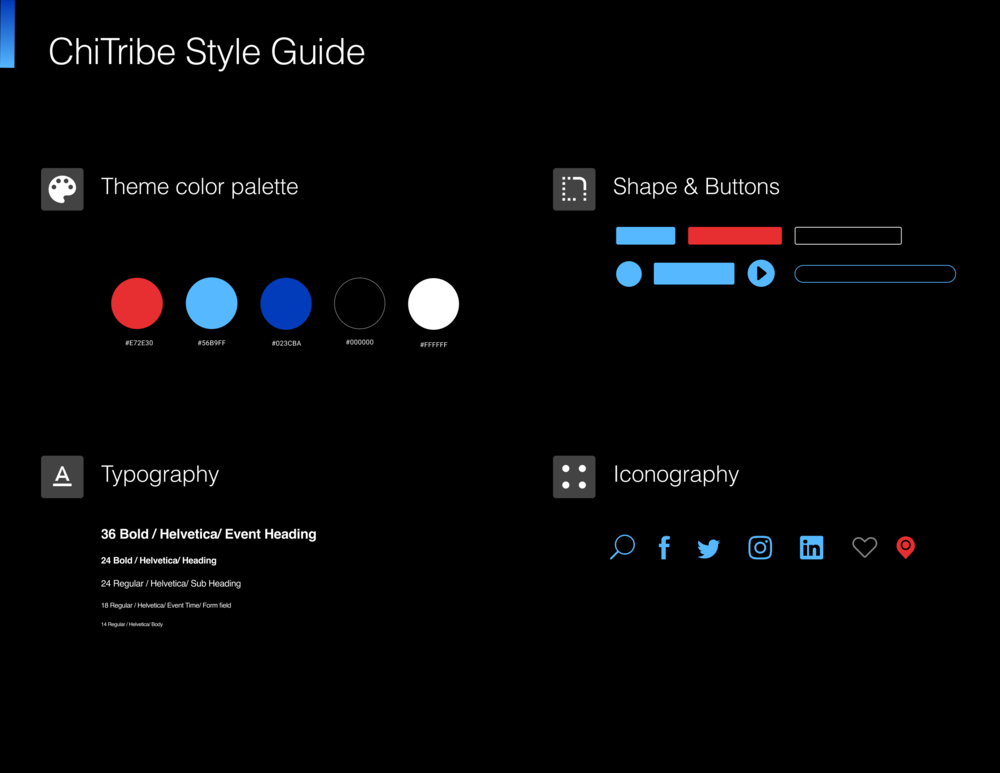Select the light blue #56B9FF swatch

212,304
